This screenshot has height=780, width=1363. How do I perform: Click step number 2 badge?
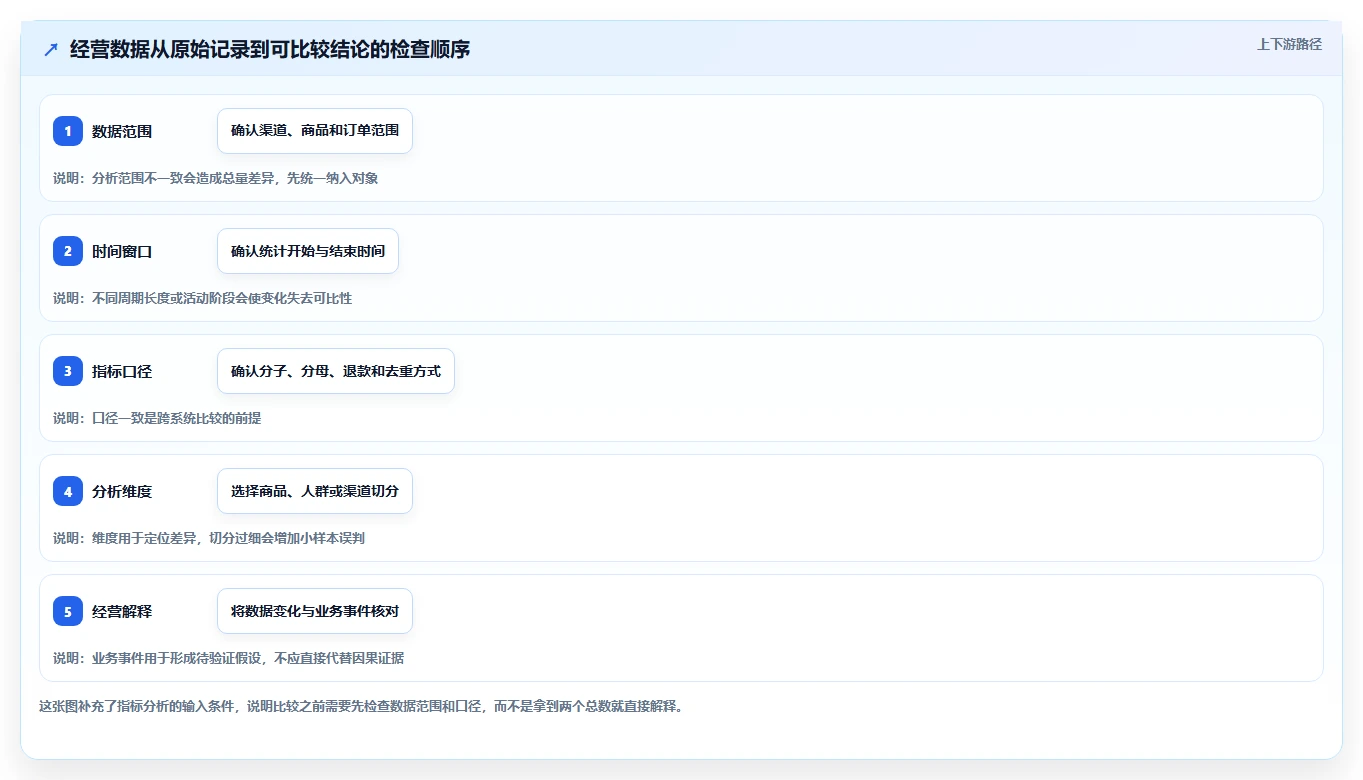(68, 251)
